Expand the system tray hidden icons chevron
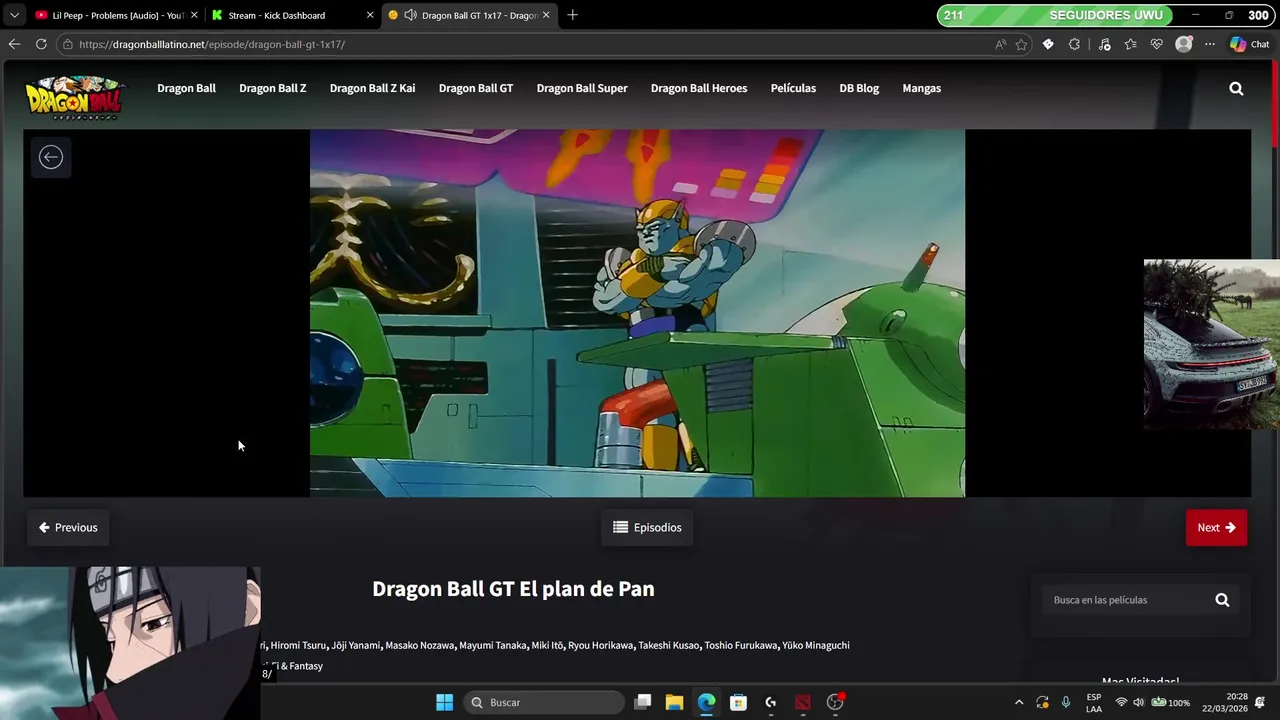 1018,702
